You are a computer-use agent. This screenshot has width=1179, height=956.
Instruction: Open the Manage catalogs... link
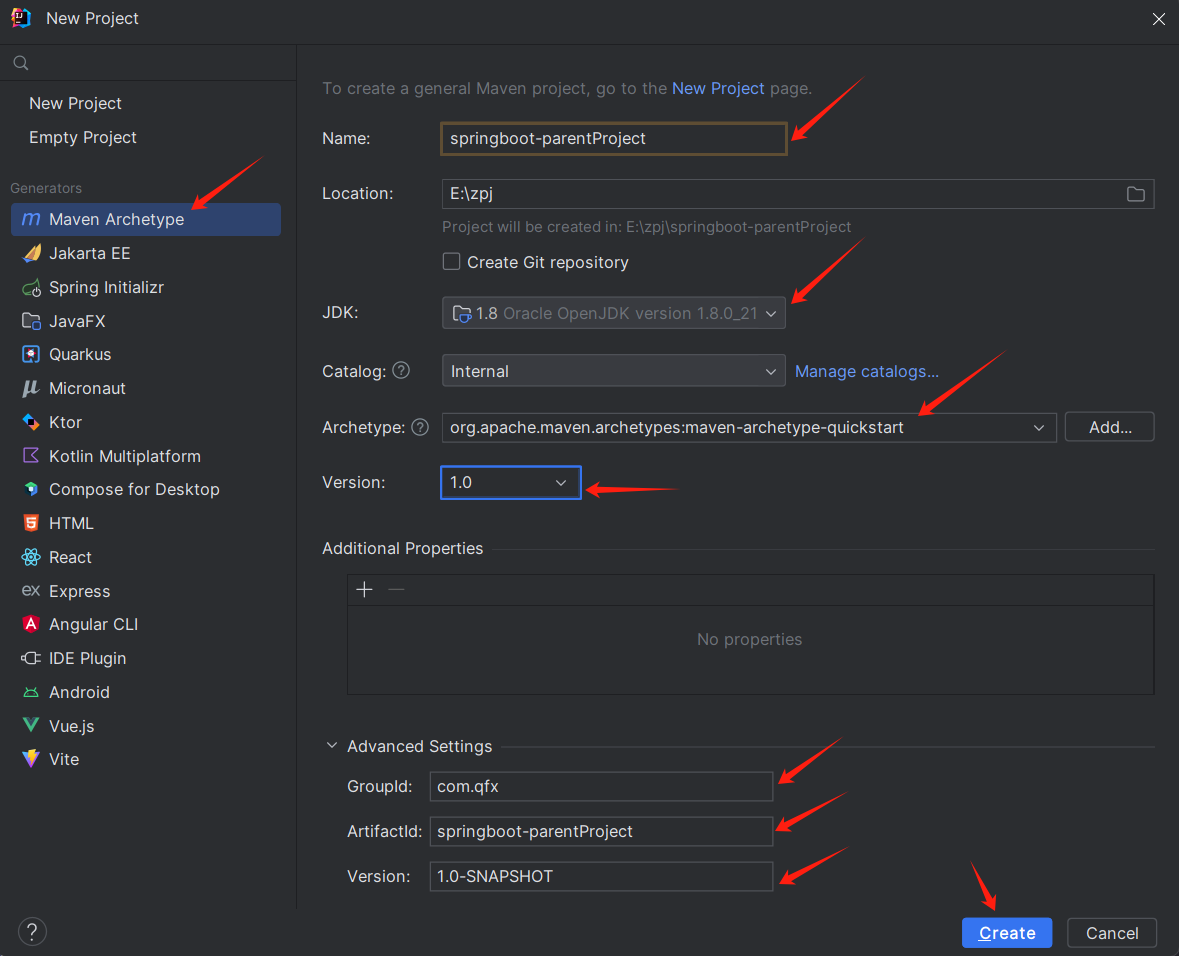point(867,371)
